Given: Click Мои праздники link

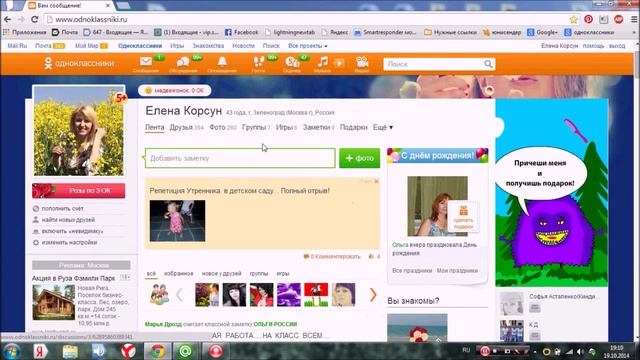Looking at the screenshot, I should [x=457, y=271].
